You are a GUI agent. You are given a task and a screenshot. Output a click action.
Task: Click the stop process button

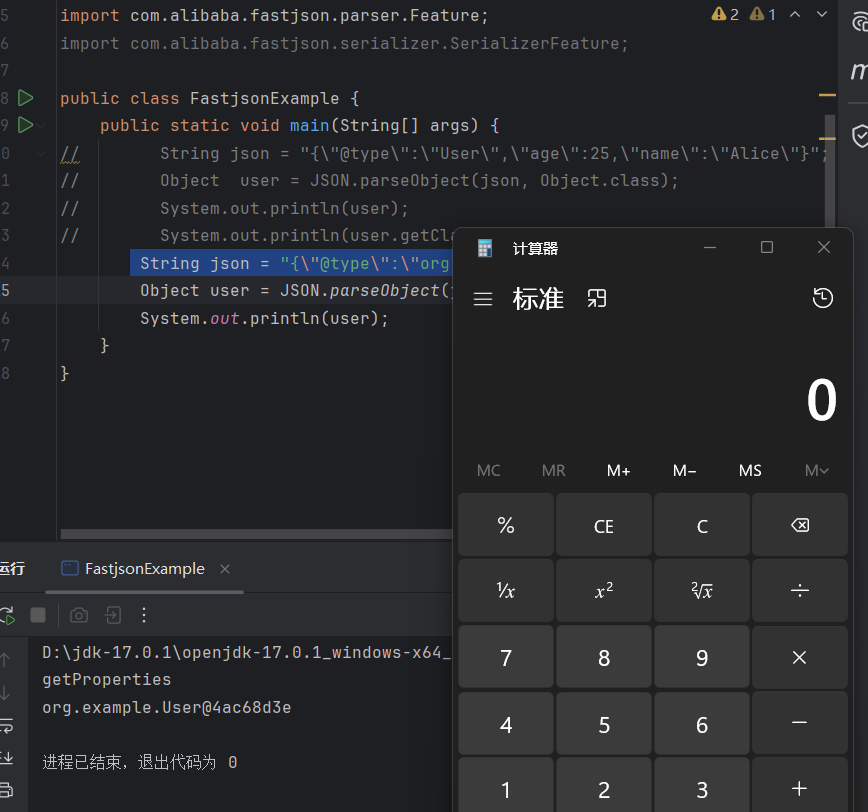(38, 614)
